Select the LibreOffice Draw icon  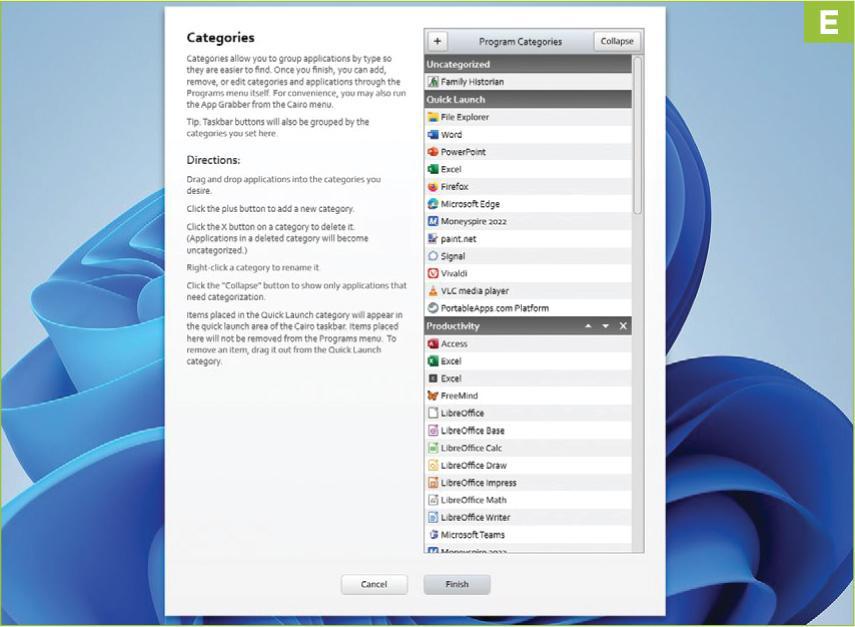[x=433, y=466]
